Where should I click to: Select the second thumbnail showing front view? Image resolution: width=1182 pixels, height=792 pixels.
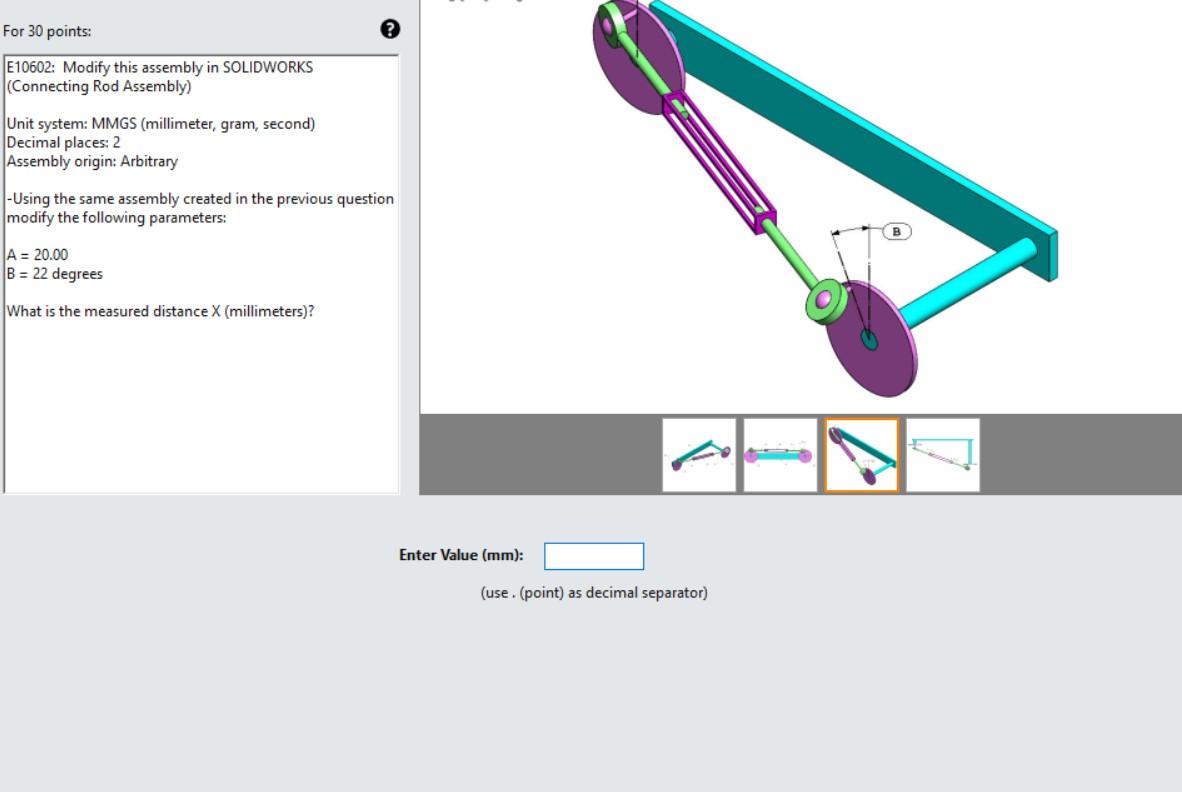(780, 455)
